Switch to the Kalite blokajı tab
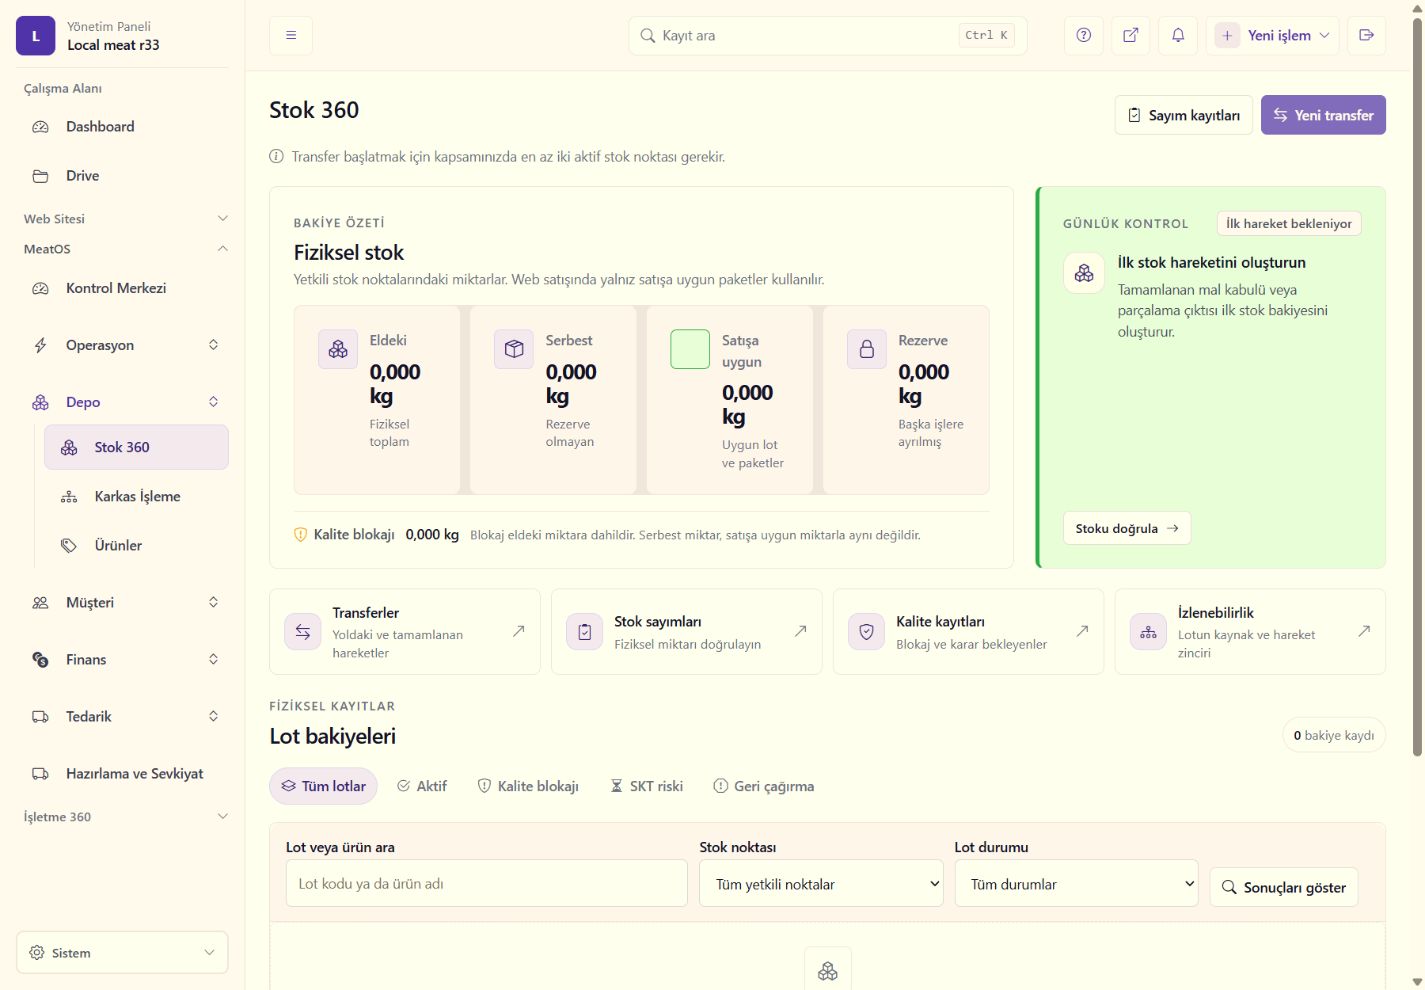Image resolution: width=1425 pixels, height=990 pixels. 528,786
